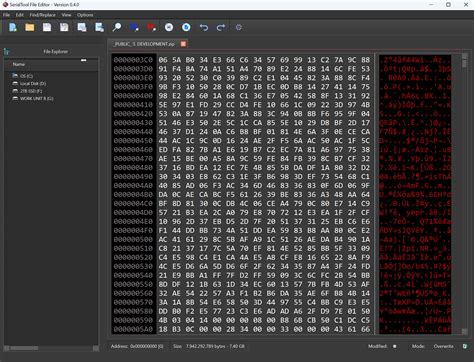Undo the last edit

click(204, 27)
